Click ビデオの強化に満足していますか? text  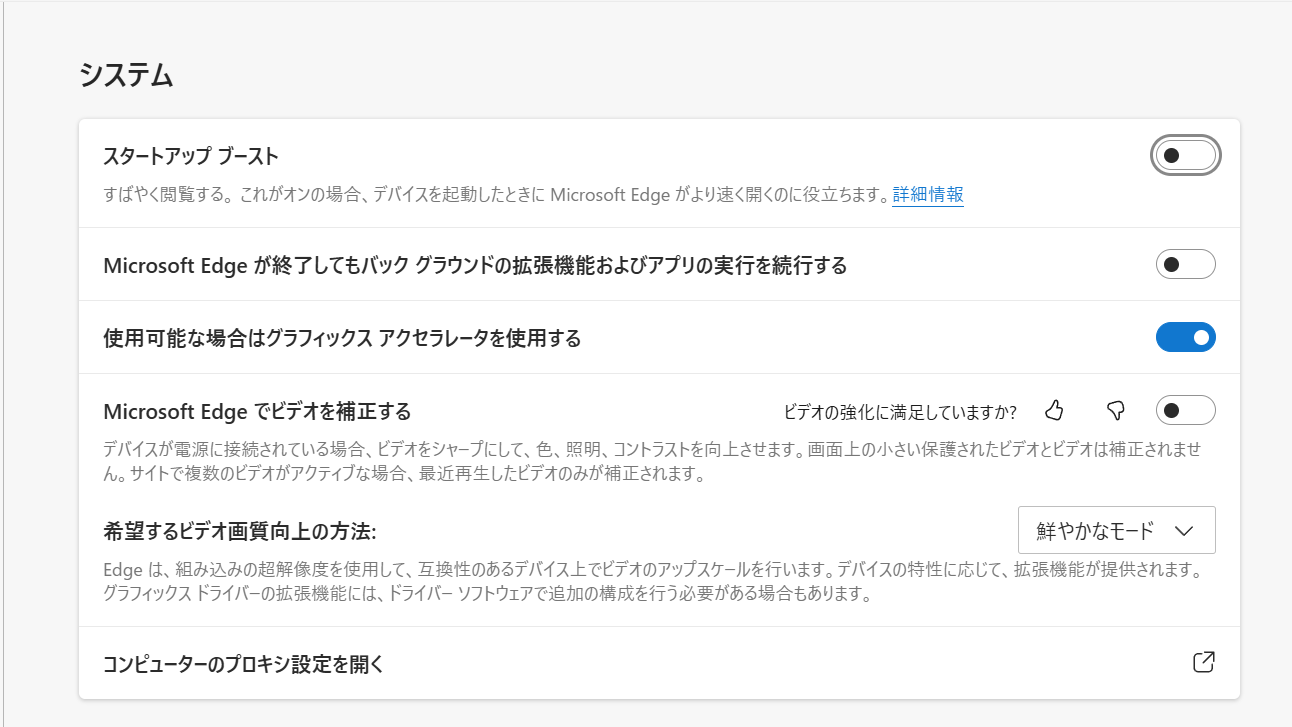tap(900, 411)
